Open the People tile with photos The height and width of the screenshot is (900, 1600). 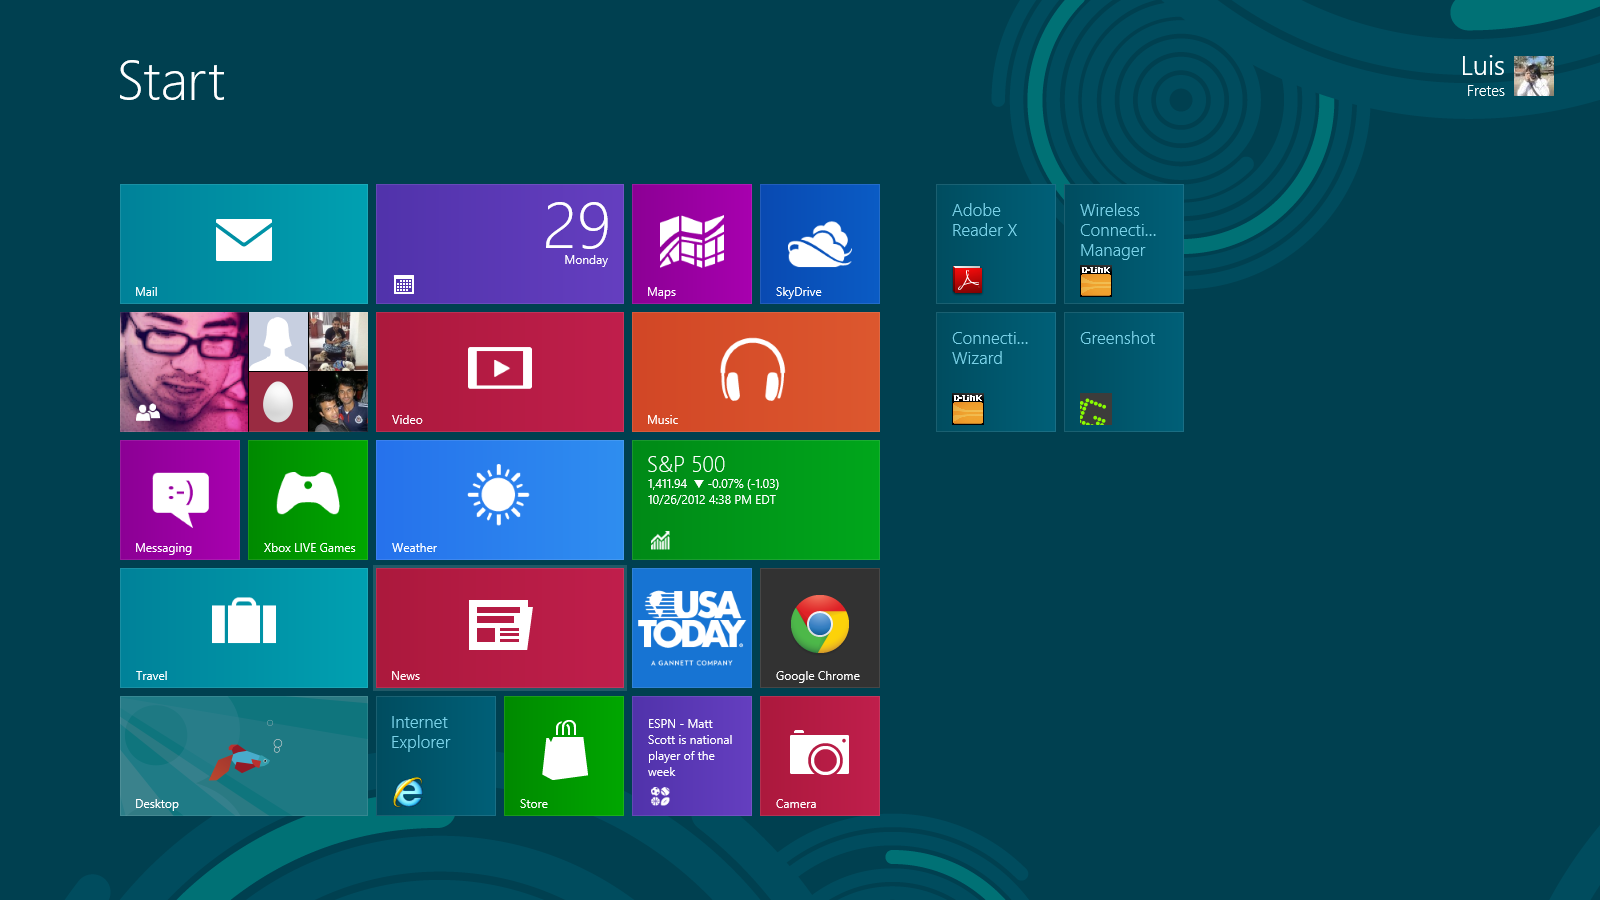[x=244, y=372]
